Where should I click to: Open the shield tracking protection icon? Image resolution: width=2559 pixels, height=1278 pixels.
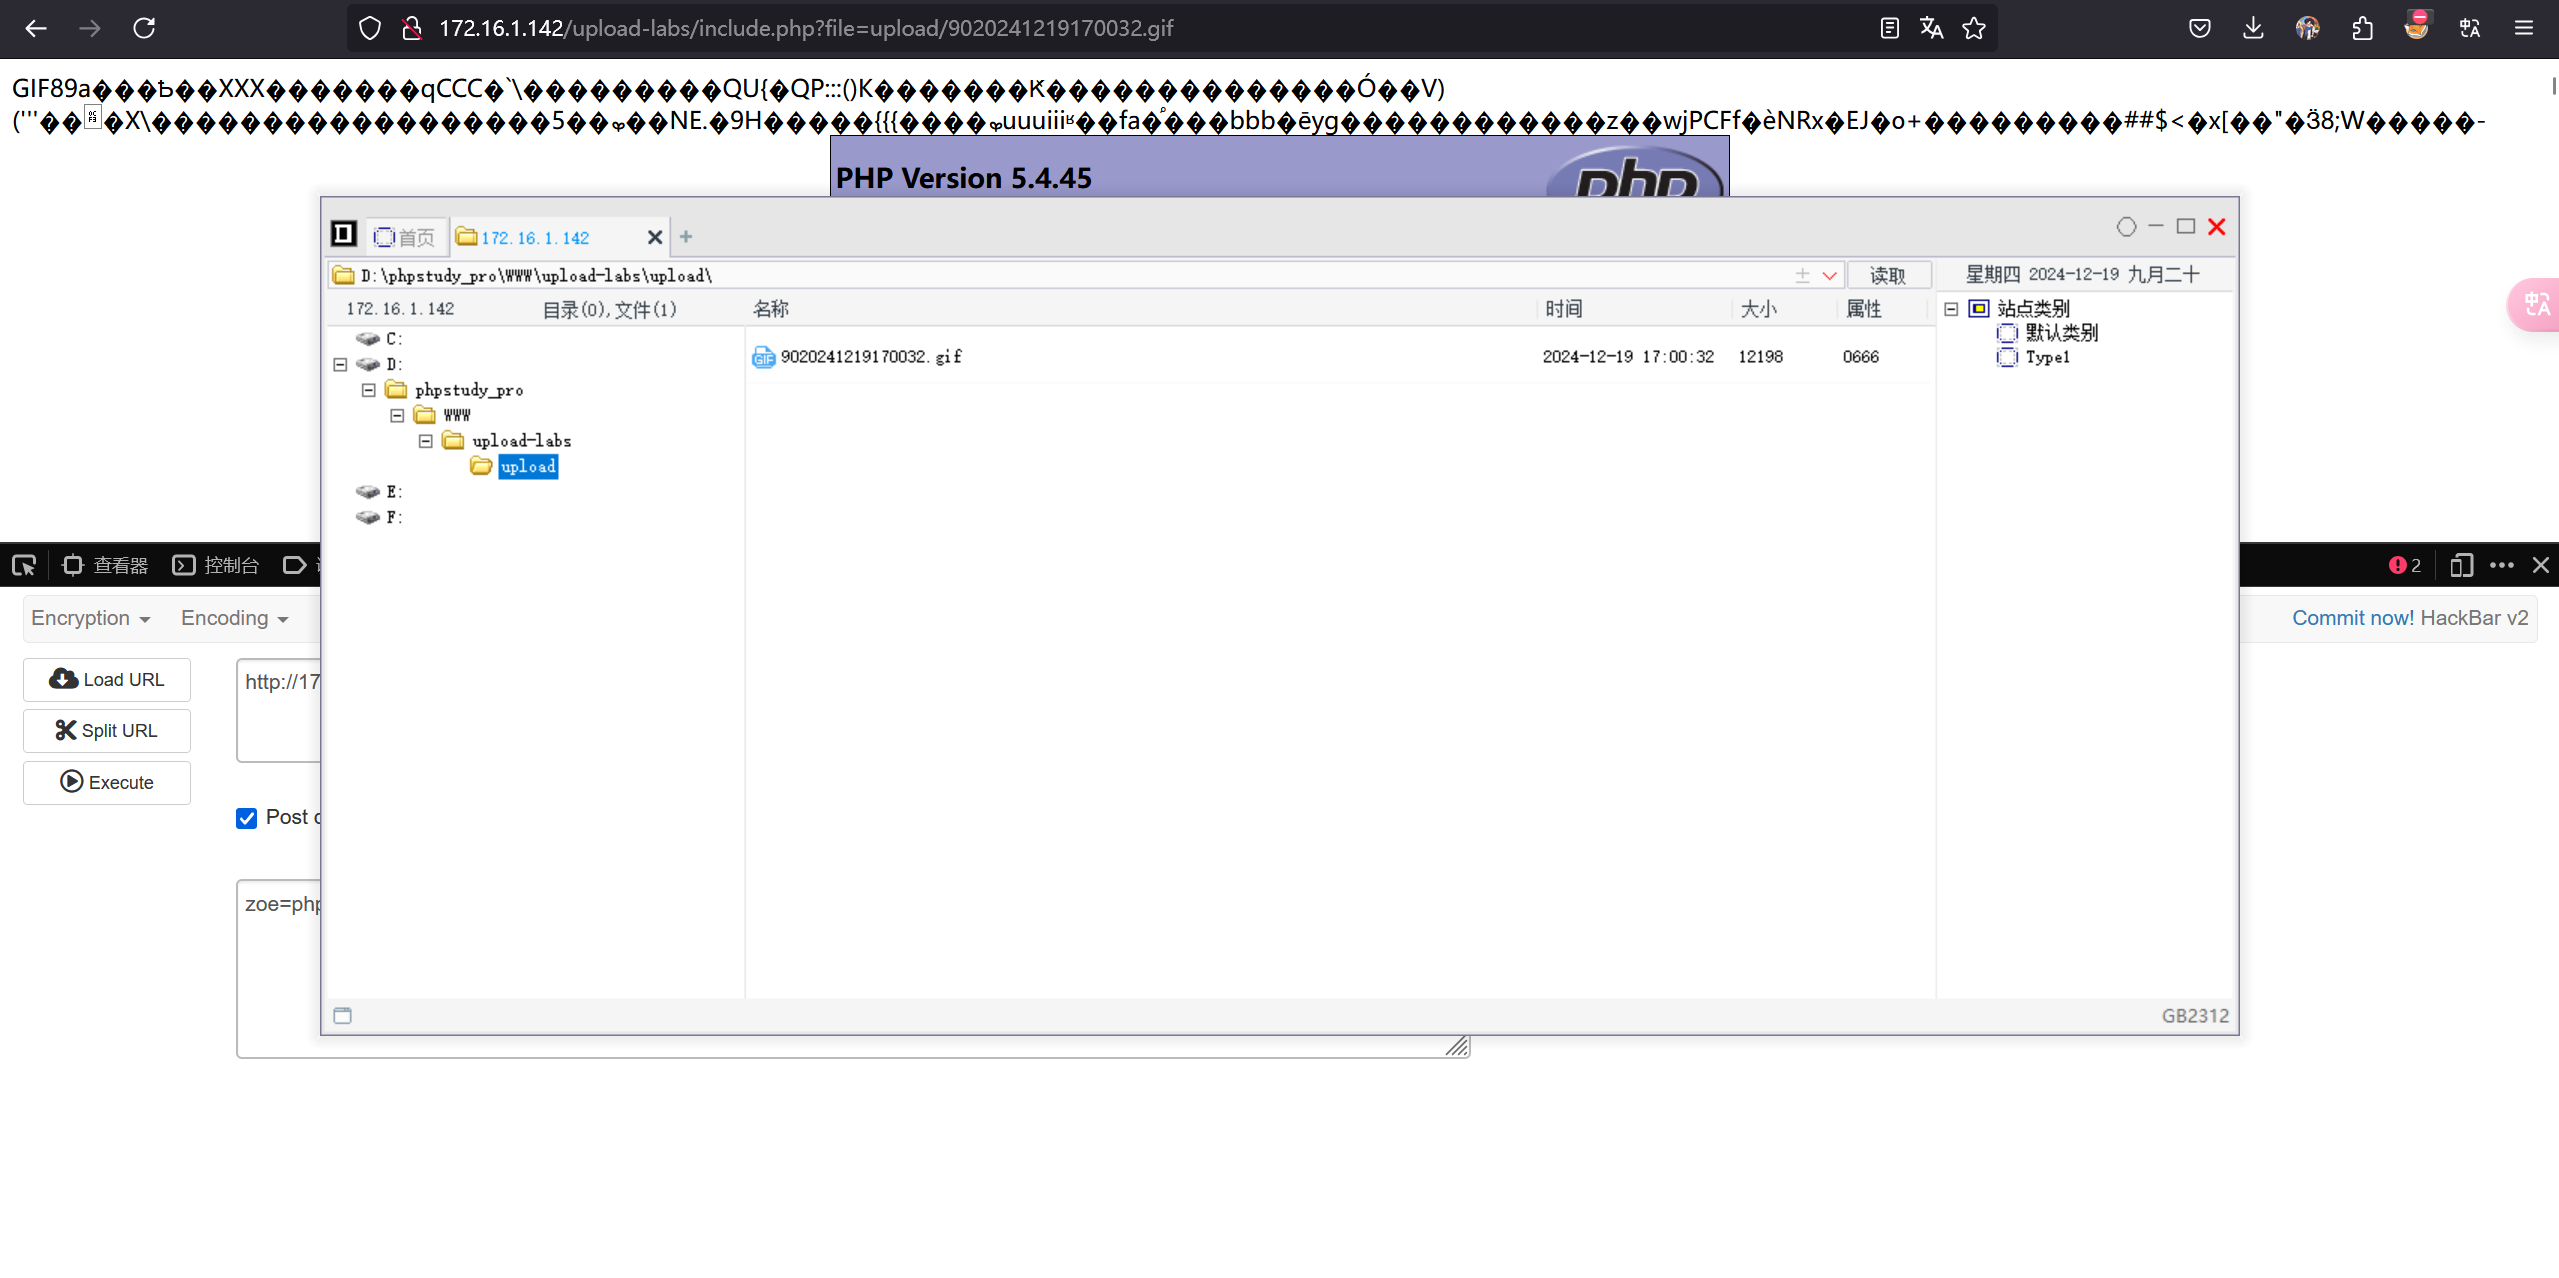point(370,28)
